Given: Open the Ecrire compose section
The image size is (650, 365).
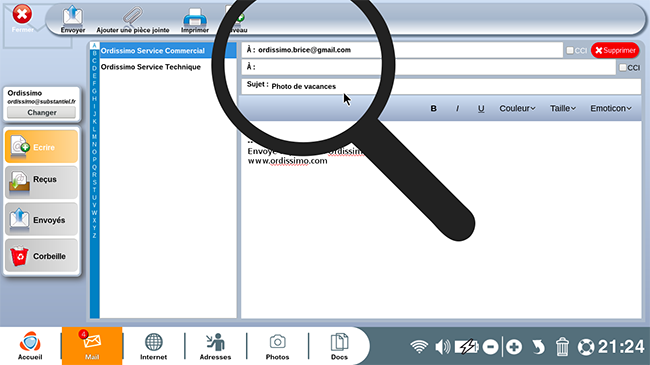Looking at the screenshot, I should pyautogui.click(x=41, y=146).
